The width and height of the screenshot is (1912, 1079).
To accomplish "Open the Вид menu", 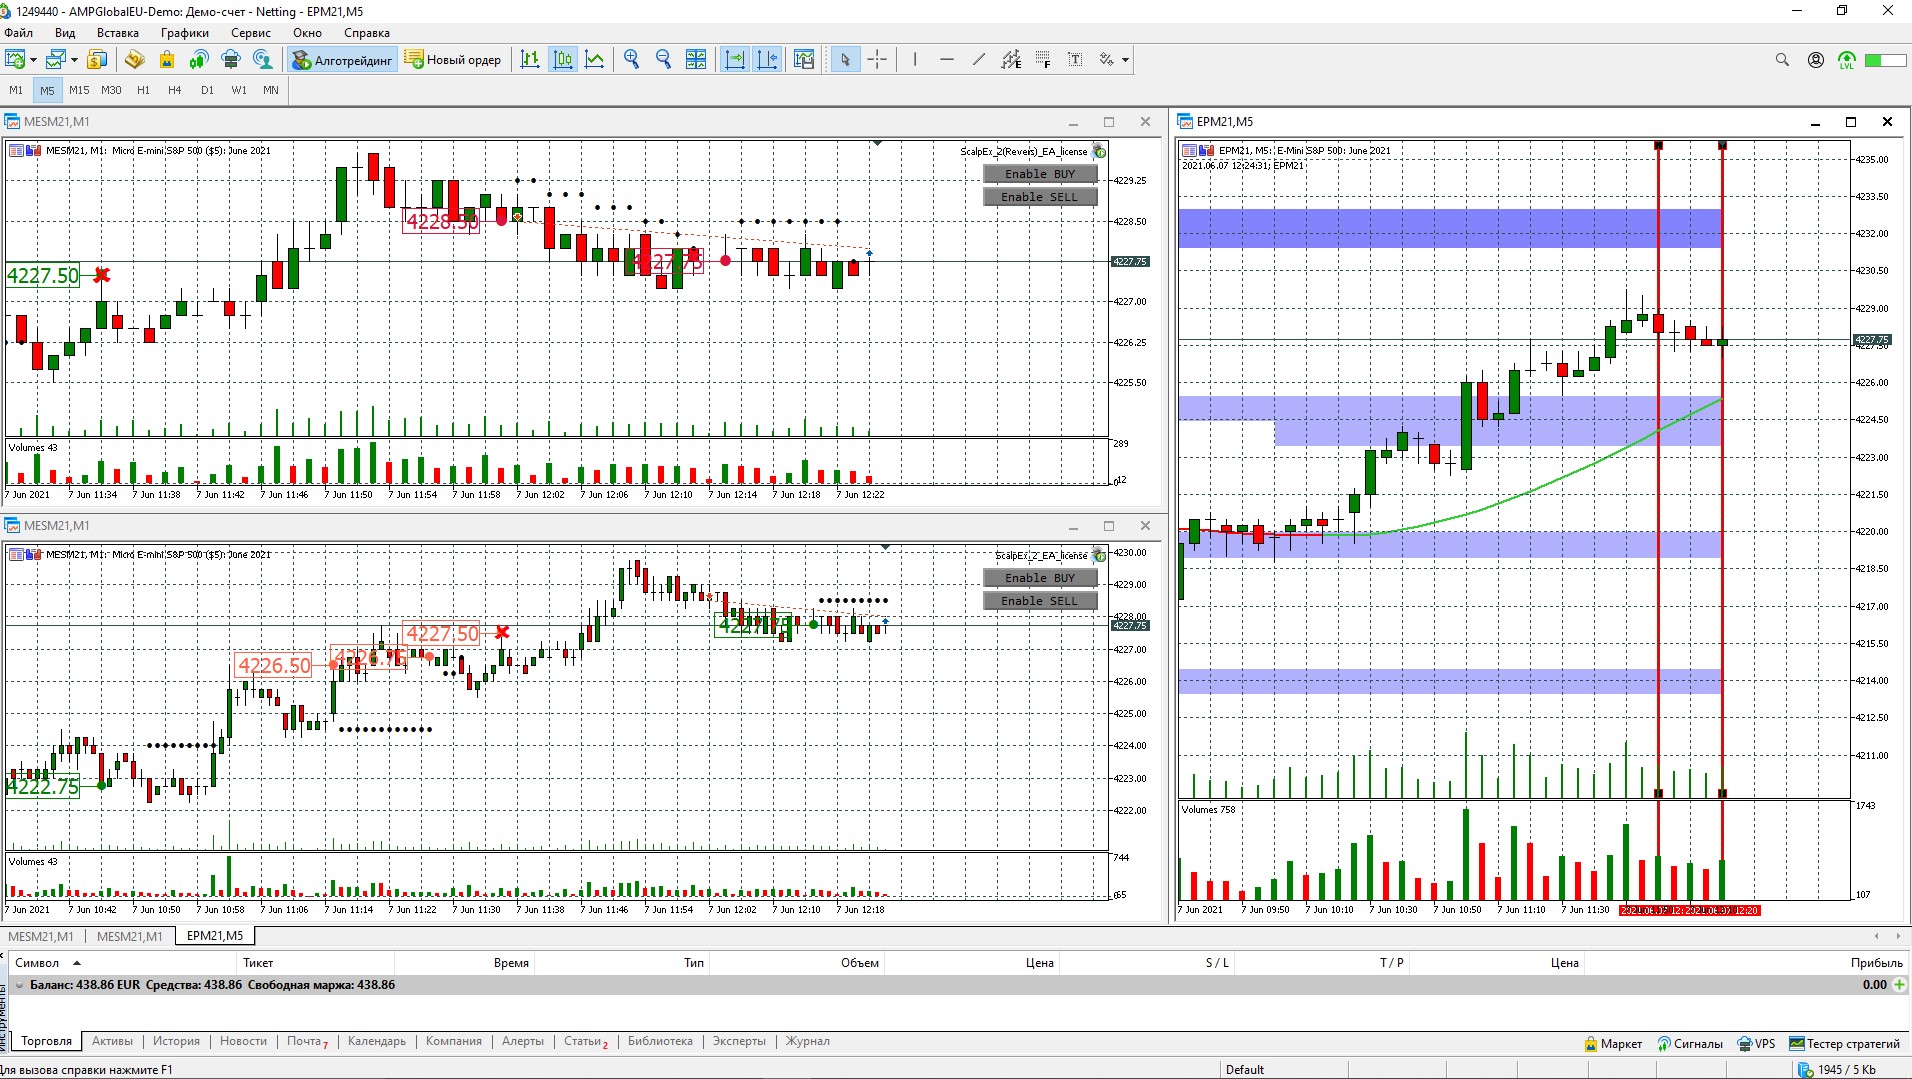I will tap(65, 33).
